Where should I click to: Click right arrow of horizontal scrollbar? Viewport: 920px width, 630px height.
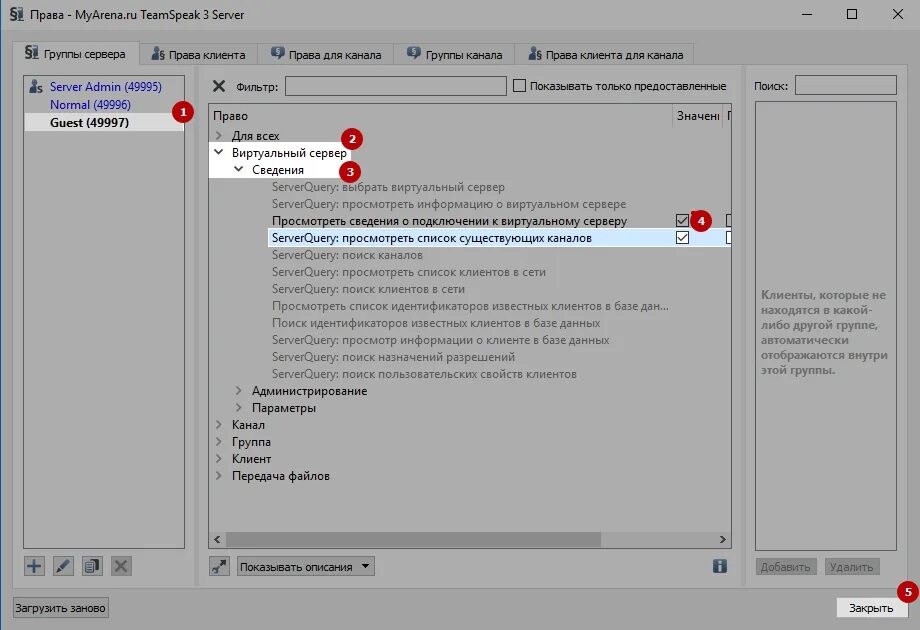722,539
